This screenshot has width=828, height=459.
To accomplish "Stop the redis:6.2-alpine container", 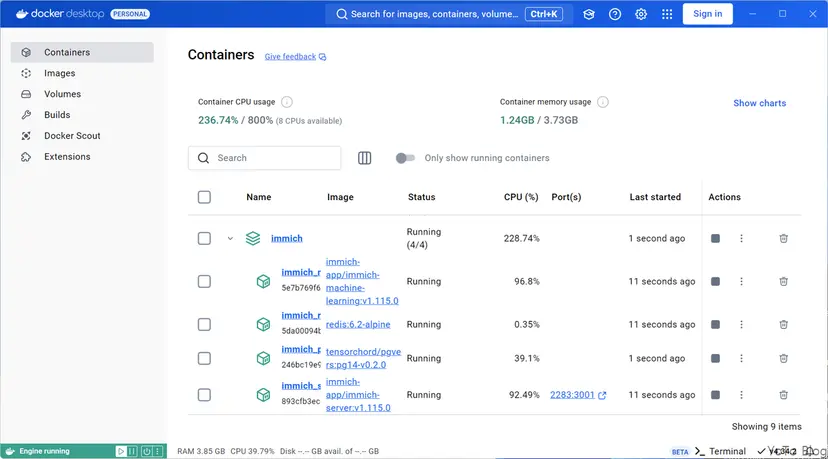I will pyautogui.click(x=716, y=324).
